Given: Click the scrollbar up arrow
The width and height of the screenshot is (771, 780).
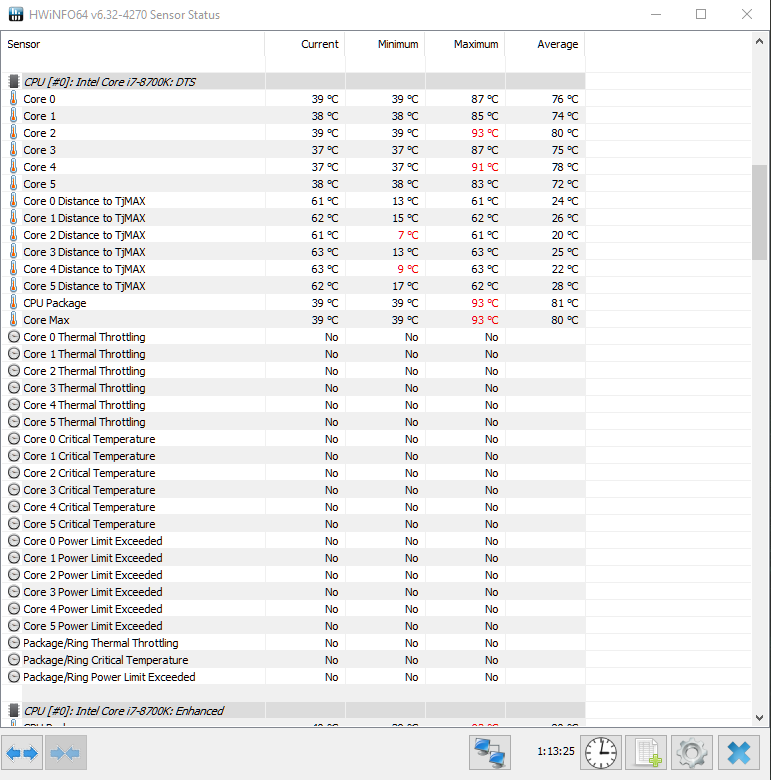Looking at the screenshot, I should 759,41.
